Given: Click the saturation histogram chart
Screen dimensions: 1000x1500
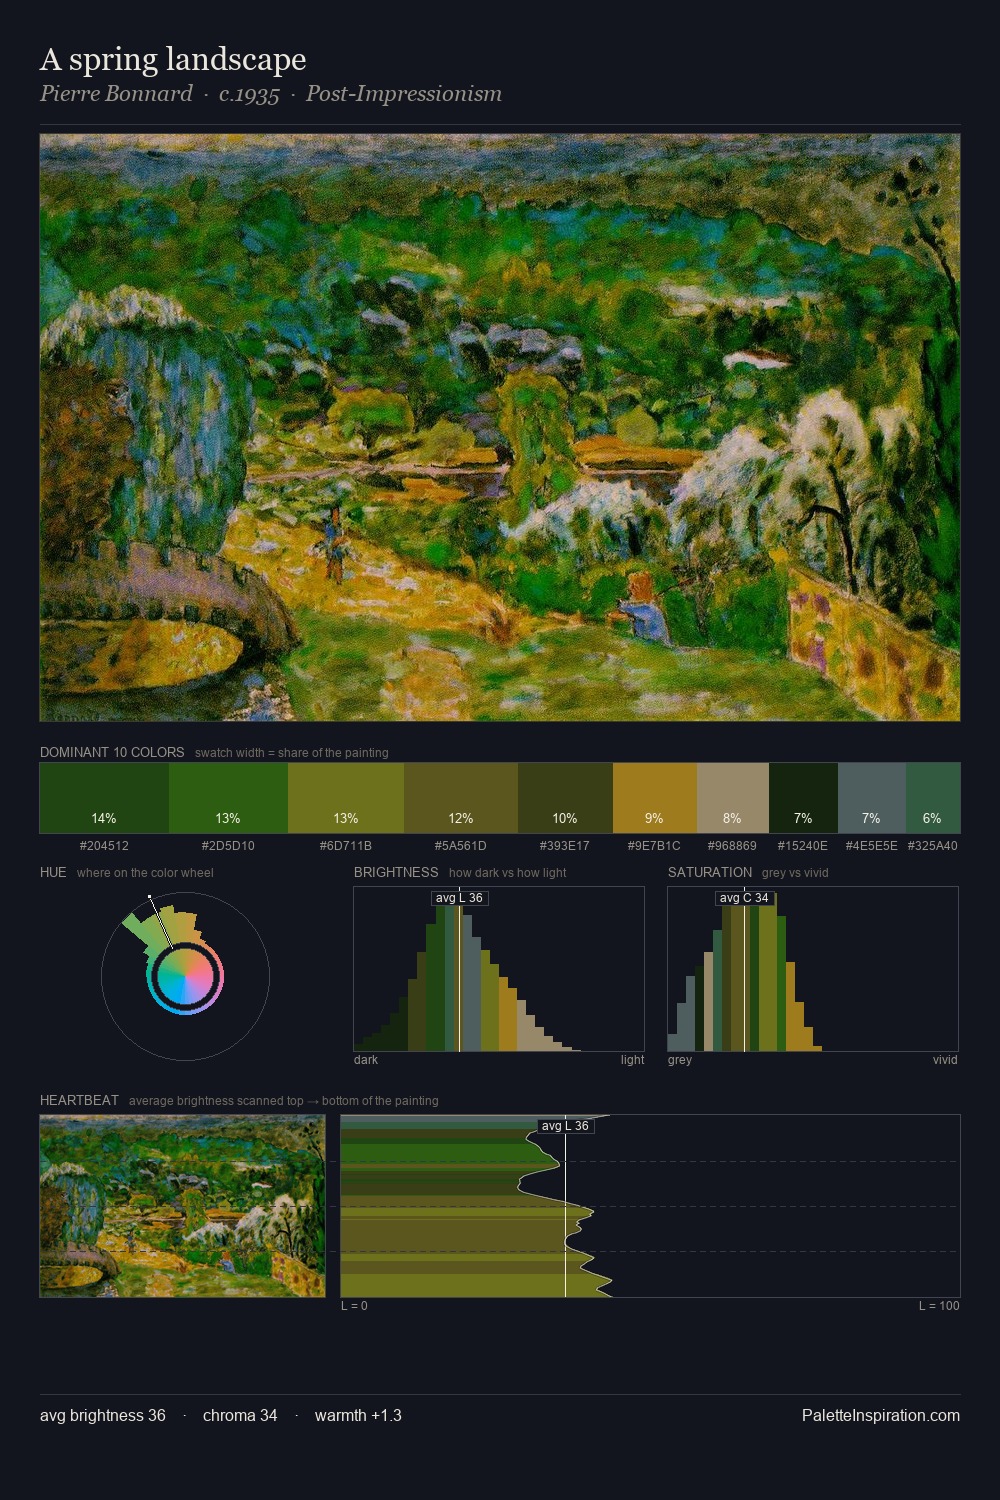Looking at the screenshot, I should click(x=813, y=969).
